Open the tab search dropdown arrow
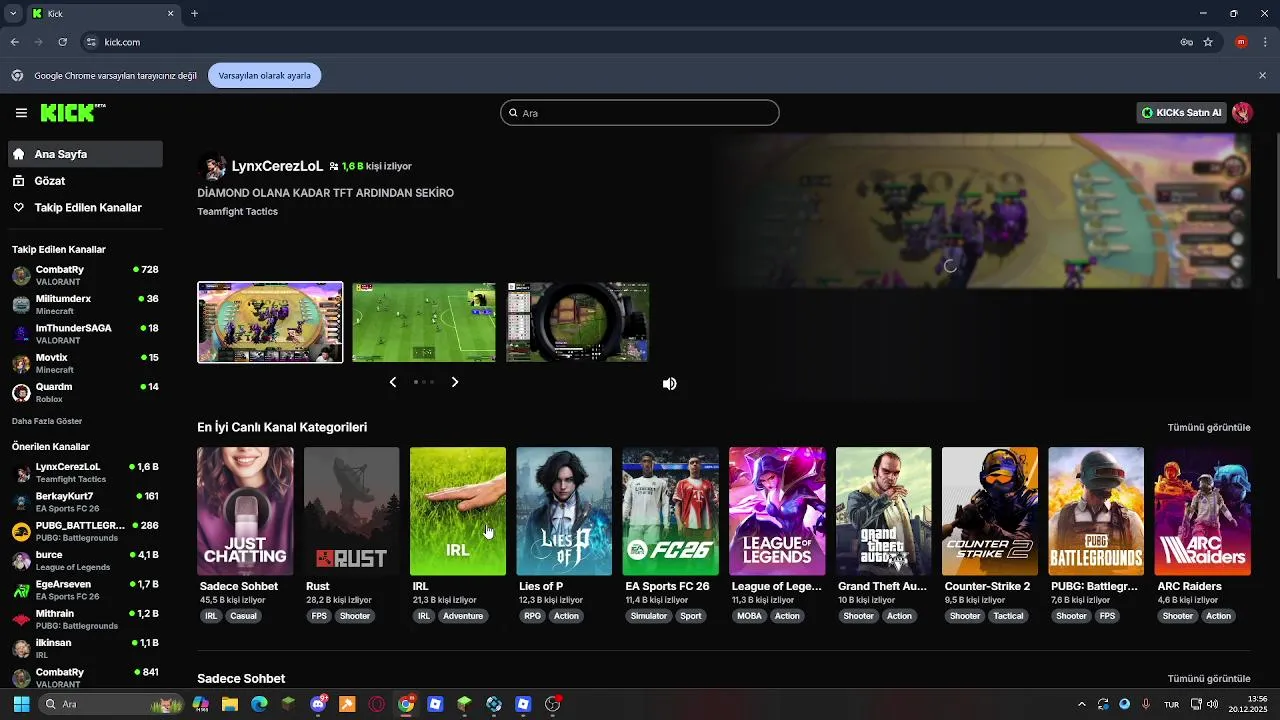This screenshot has width=1280, height=720. (12, 14)
